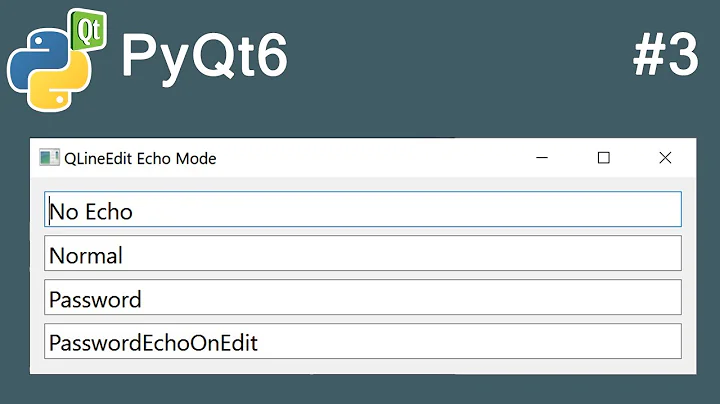The image size is (720, 404).
Task: Maximize the QLineEdit Echo Mode window
Action: [x=603, y=158]
